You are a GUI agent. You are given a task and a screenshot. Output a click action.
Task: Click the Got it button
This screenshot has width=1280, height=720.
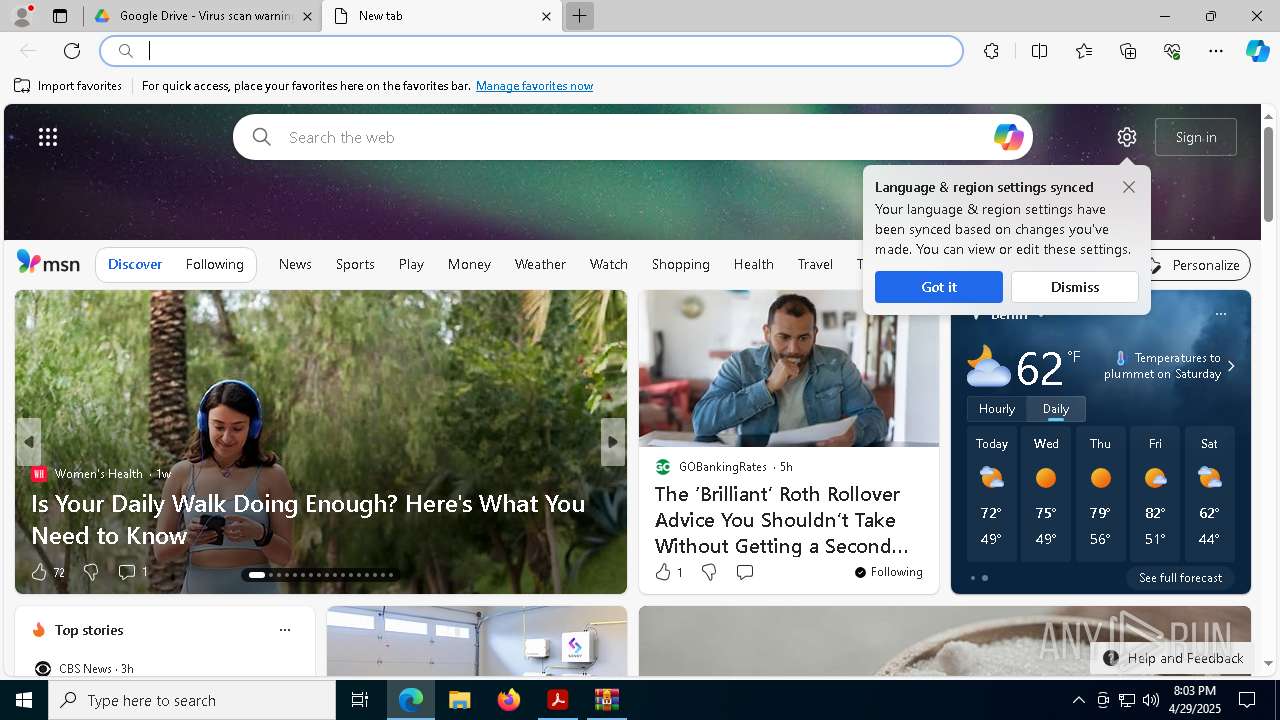(x=939, y=287)
